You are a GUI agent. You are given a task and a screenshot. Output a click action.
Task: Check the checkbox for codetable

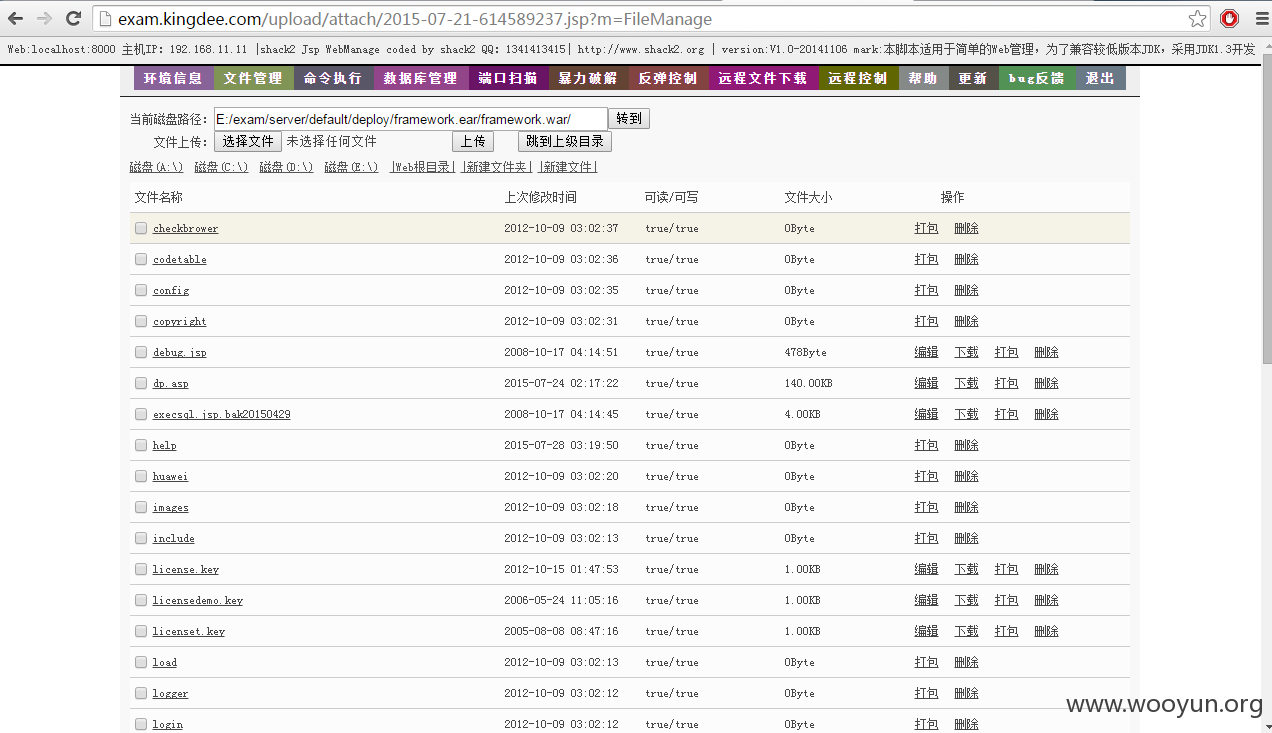[x=141, y=259]
